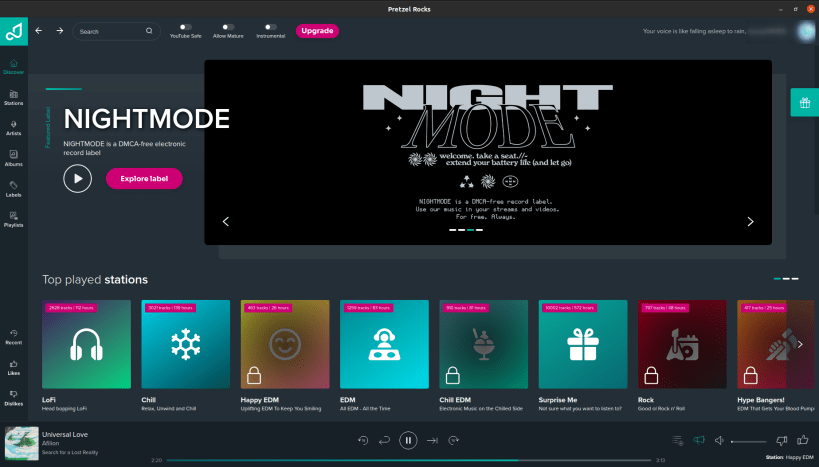The height and width of the screenshot is (467, 819).
Task: Play the NIGHTMODE featured label
Action: click(77, 179)
